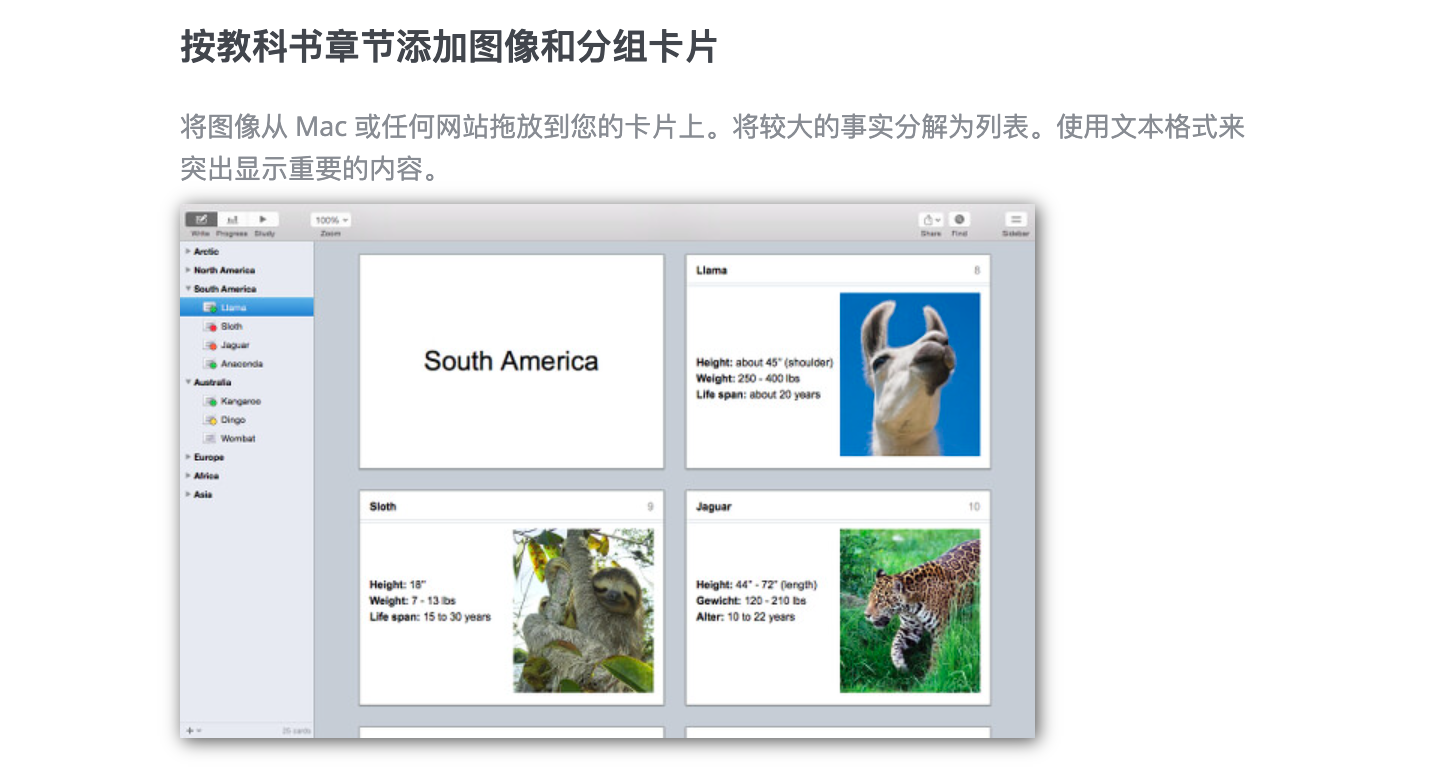Click 'Life span: 15 to 30 years' text
This screenshot has width=1437, height=770.
coord(430,617)
